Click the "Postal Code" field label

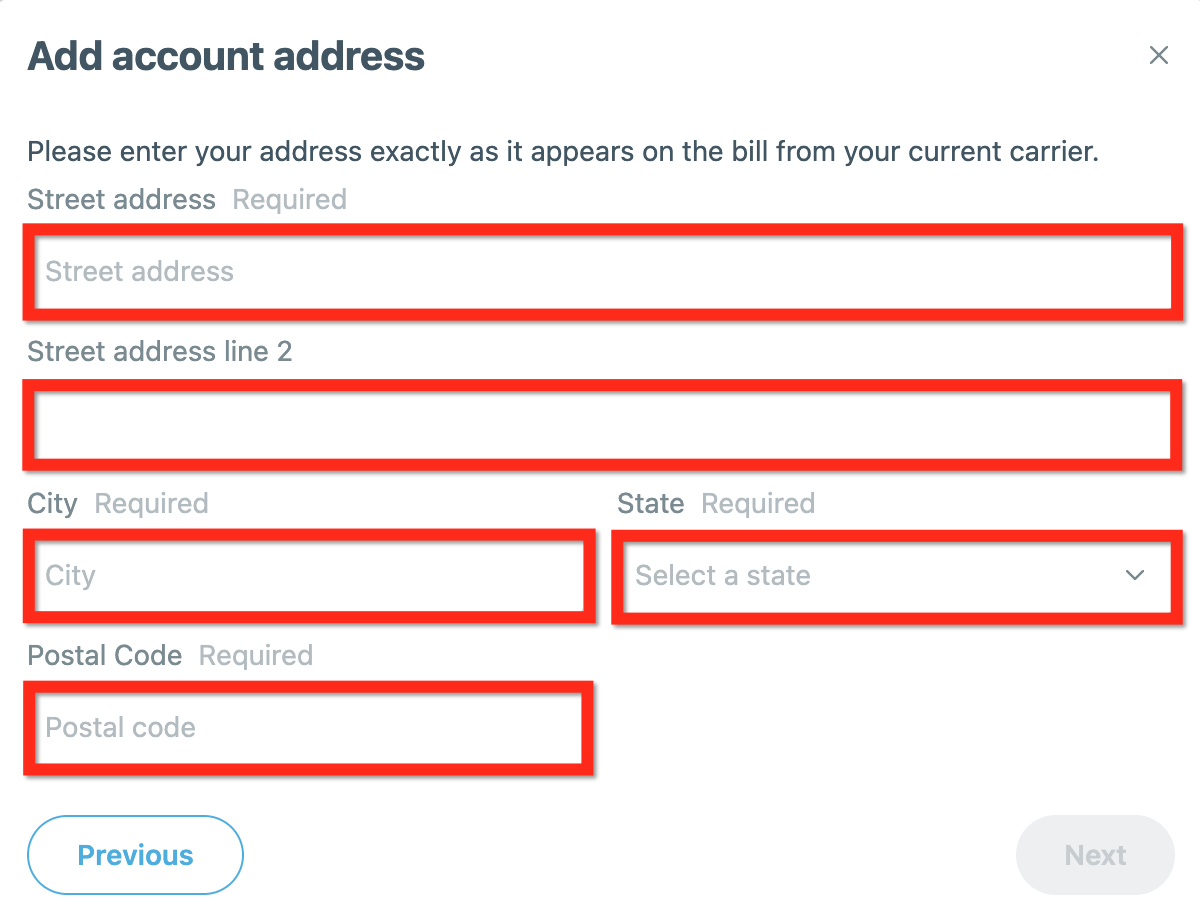[105, 656]
